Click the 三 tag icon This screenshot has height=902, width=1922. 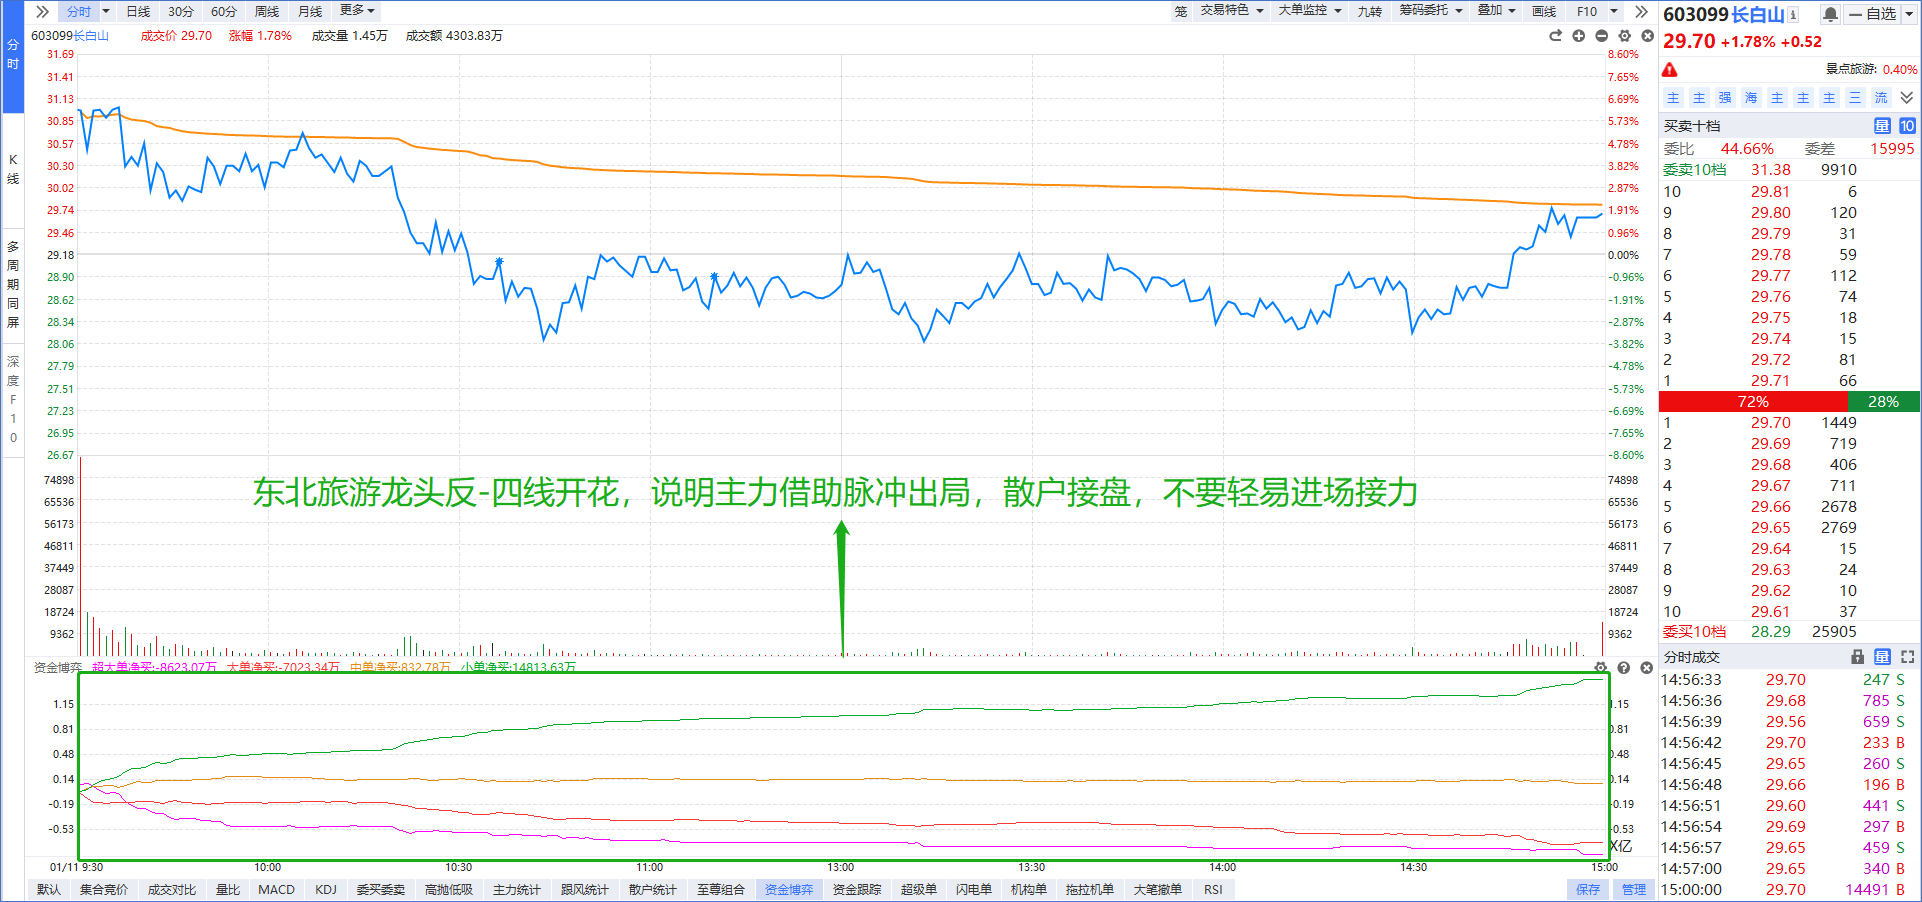click(1855, 98)
